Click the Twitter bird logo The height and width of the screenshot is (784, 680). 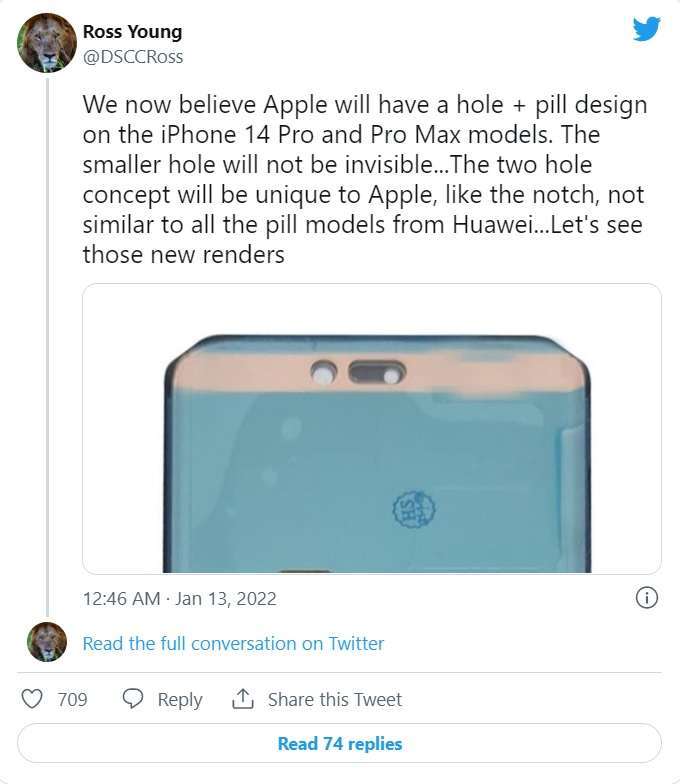[x=646, y=29]
